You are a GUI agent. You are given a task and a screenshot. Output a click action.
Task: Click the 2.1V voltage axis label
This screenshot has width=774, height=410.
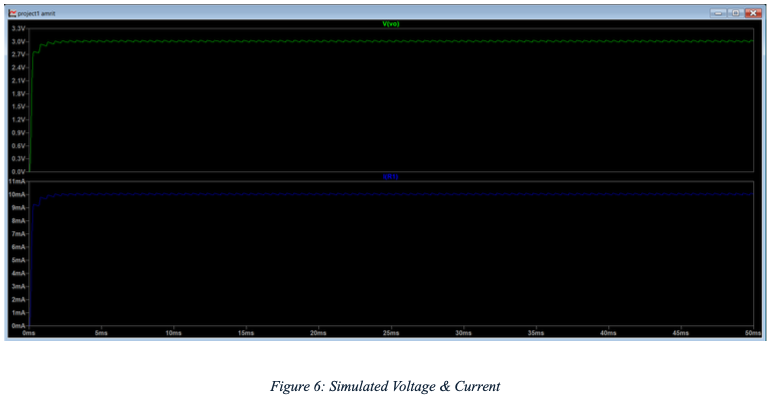click(18, 80)
